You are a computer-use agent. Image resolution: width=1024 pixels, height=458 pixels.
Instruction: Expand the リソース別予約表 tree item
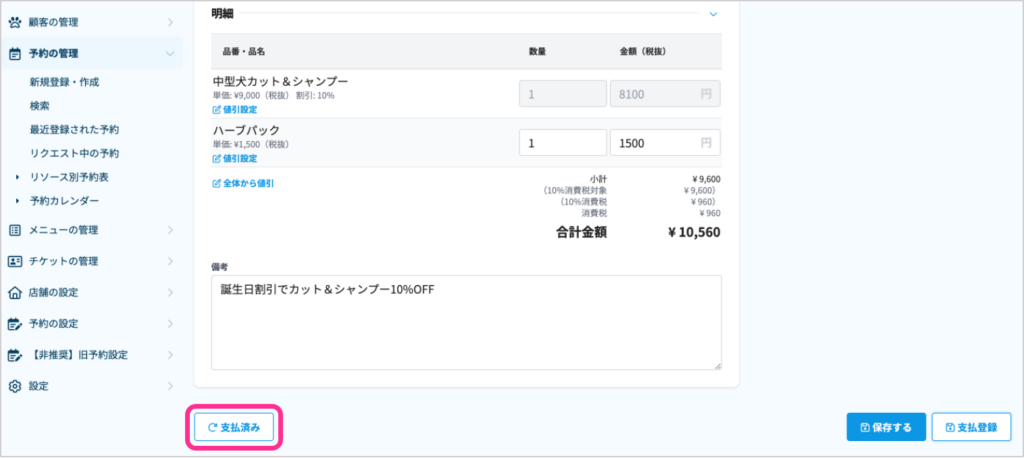pos(17,177)
